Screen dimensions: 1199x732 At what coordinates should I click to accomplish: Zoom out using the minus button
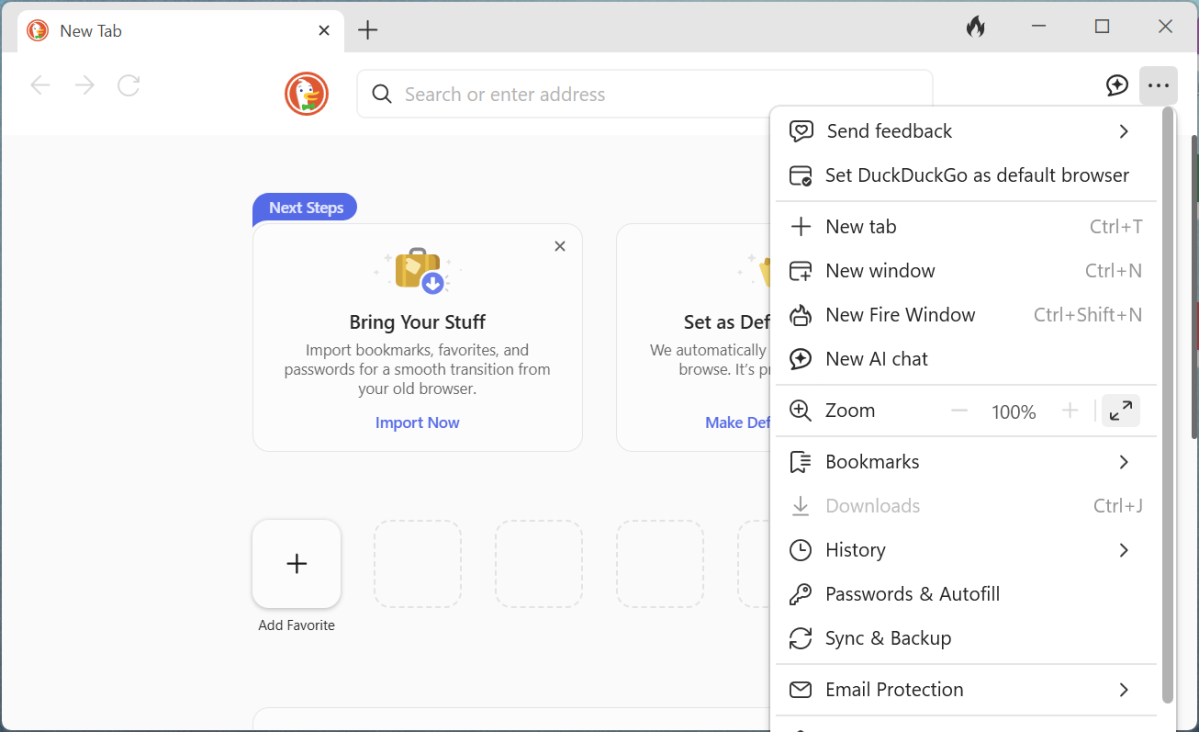(x=959, y=411)
